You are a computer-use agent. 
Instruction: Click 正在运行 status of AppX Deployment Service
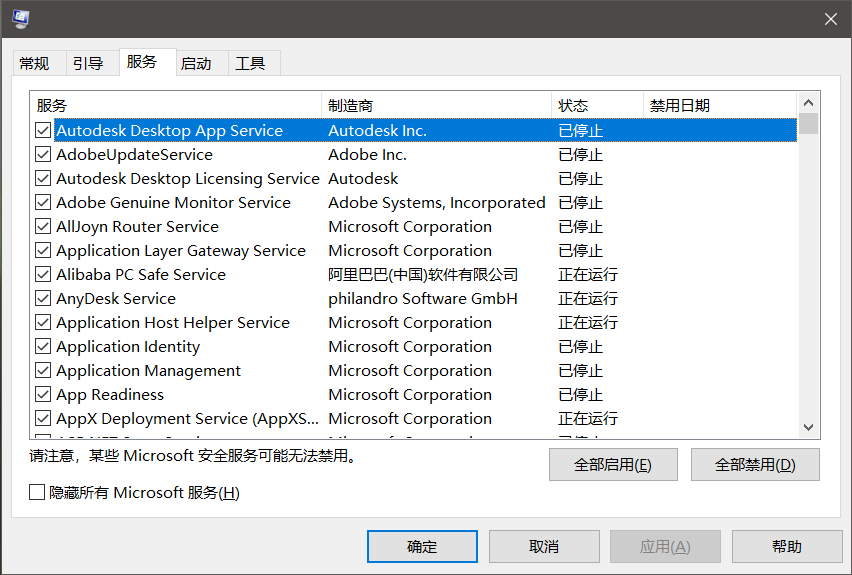[588, 418]
